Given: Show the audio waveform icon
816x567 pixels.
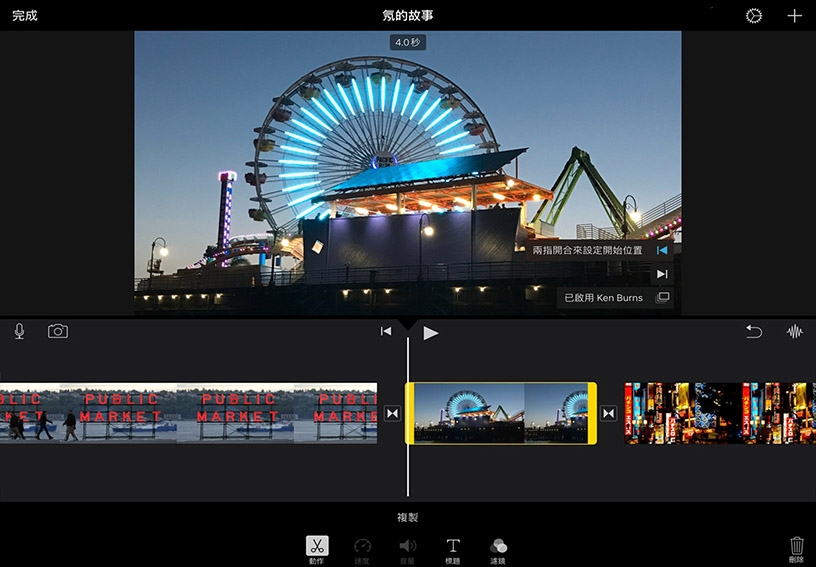Looking at the screenshot, I should click(x=795, y=332).
